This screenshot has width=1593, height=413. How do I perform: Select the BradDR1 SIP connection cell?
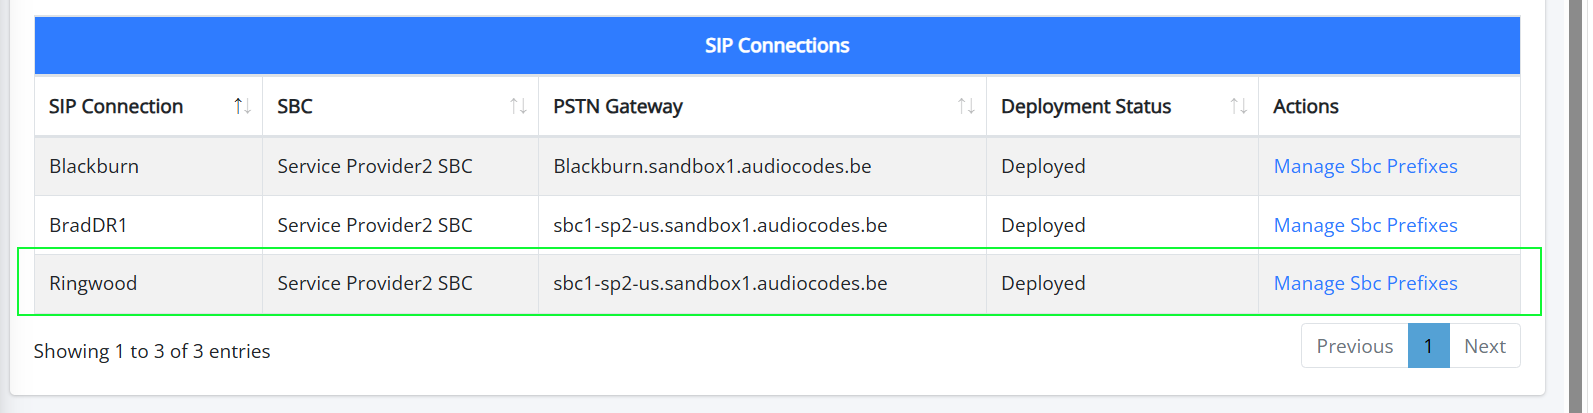coord(149,225)
